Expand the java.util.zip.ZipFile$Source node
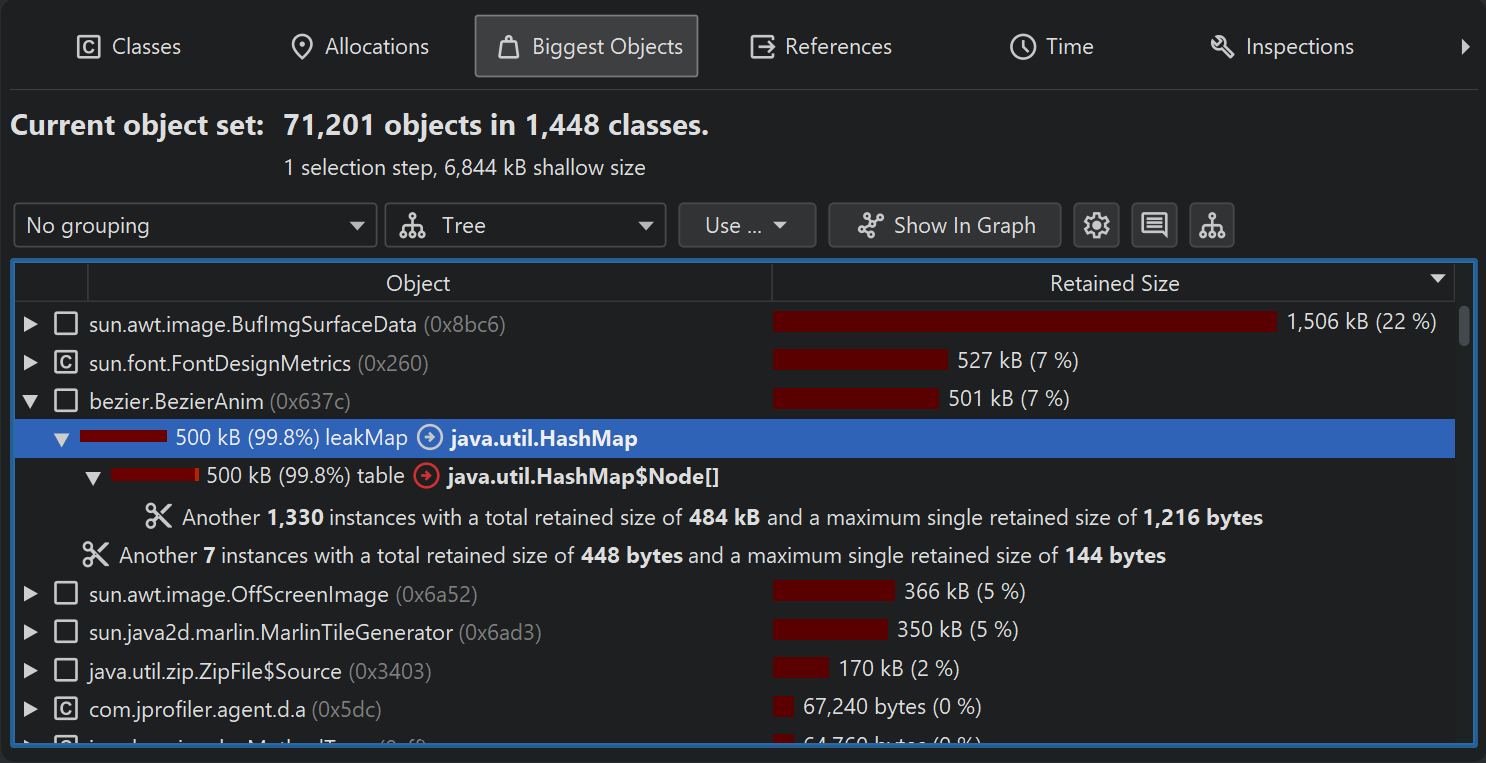 coord(31,671)
